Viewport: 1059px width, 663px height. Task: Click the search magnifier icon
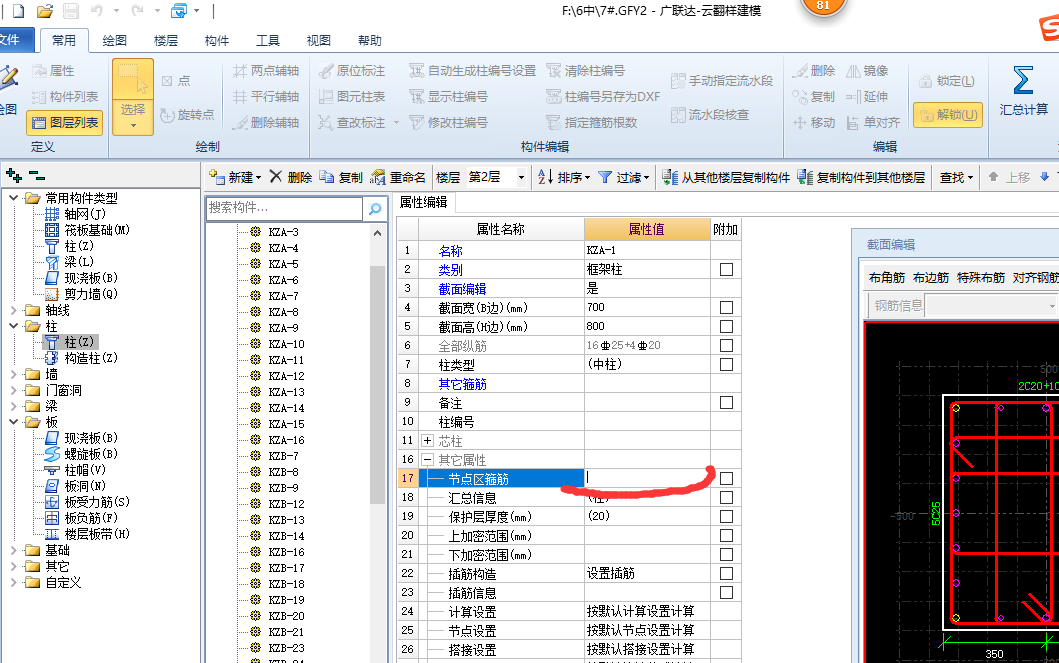[x=374, y=209]
